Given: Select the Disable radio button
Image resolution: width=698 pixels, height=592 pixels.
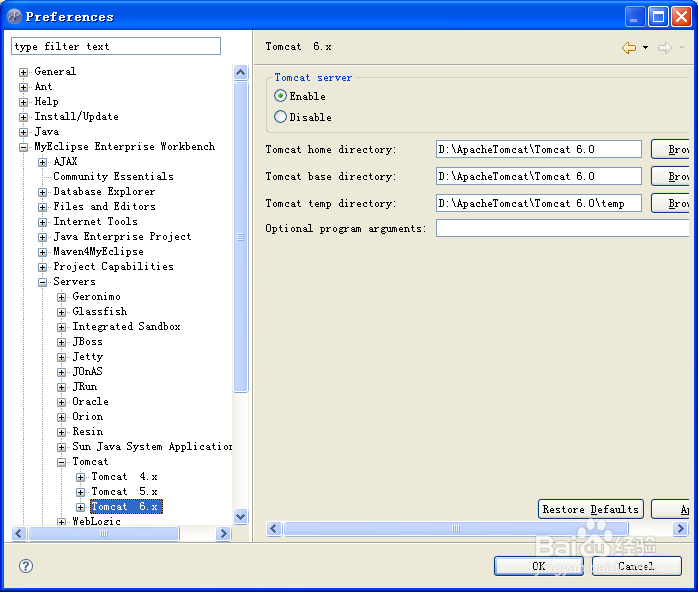Looking at the screenshot, I should pyautogui.click(x=280, y=117).
